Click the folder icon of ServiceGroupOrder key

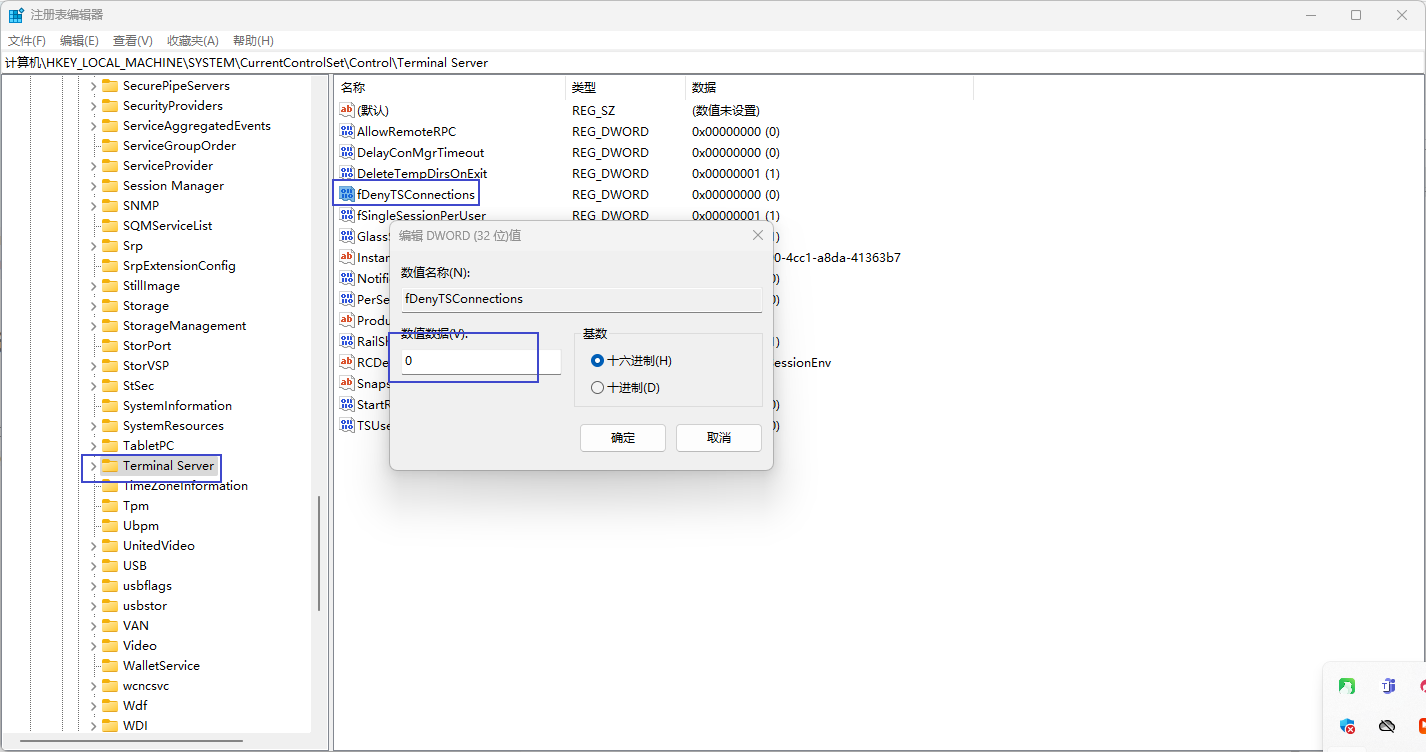click(110, 145)
